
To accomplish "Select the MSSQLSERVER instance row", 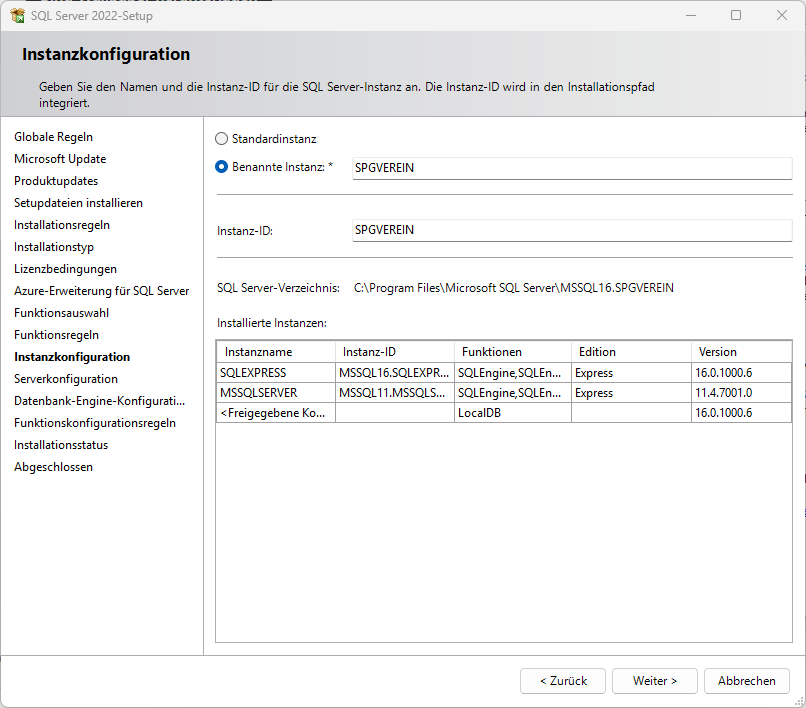I will point(276,393).
